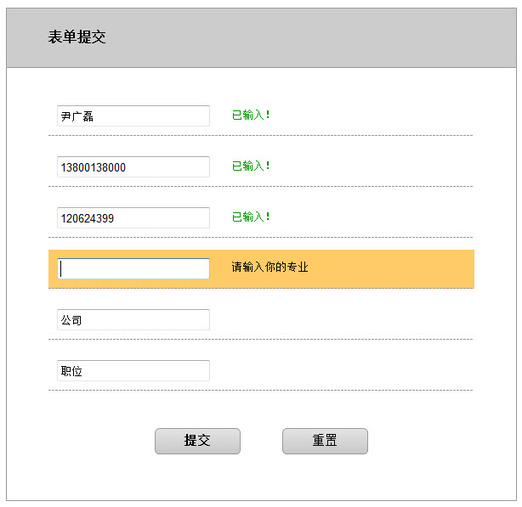Focus the name field containing 尹广磊
Image resolution: width=522 pixels, height=507 pixels.
coord(133,116)
